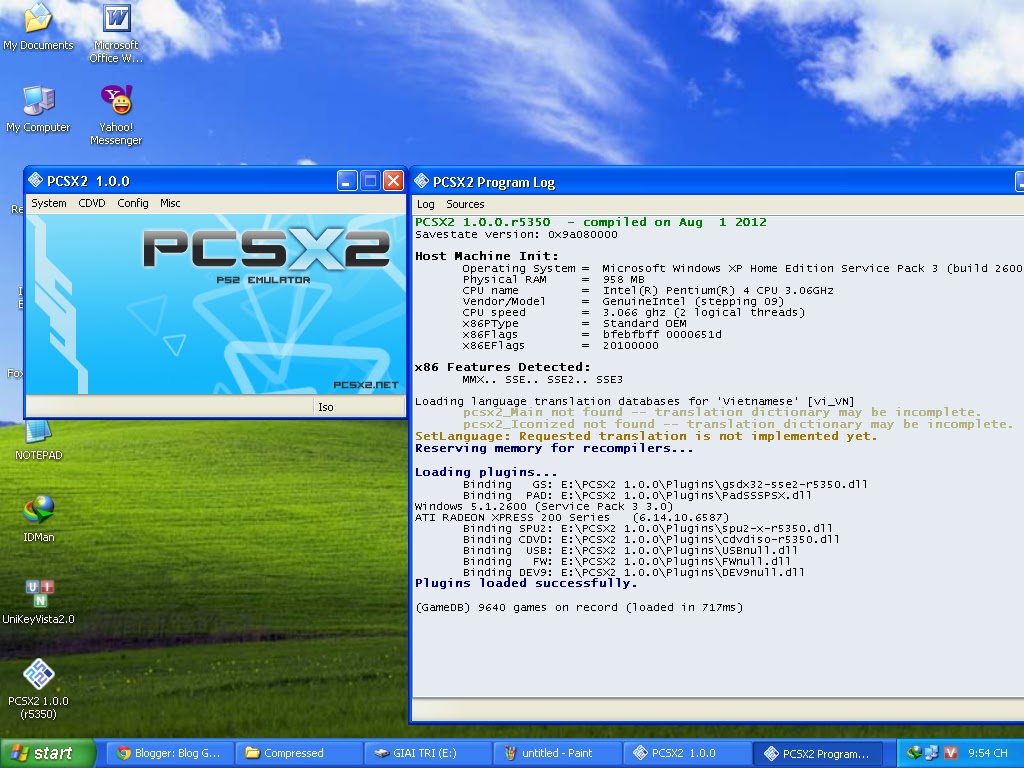Switch to Compressed folder taskbar button
The image size is (1024, 768).
tap(298, 753)
